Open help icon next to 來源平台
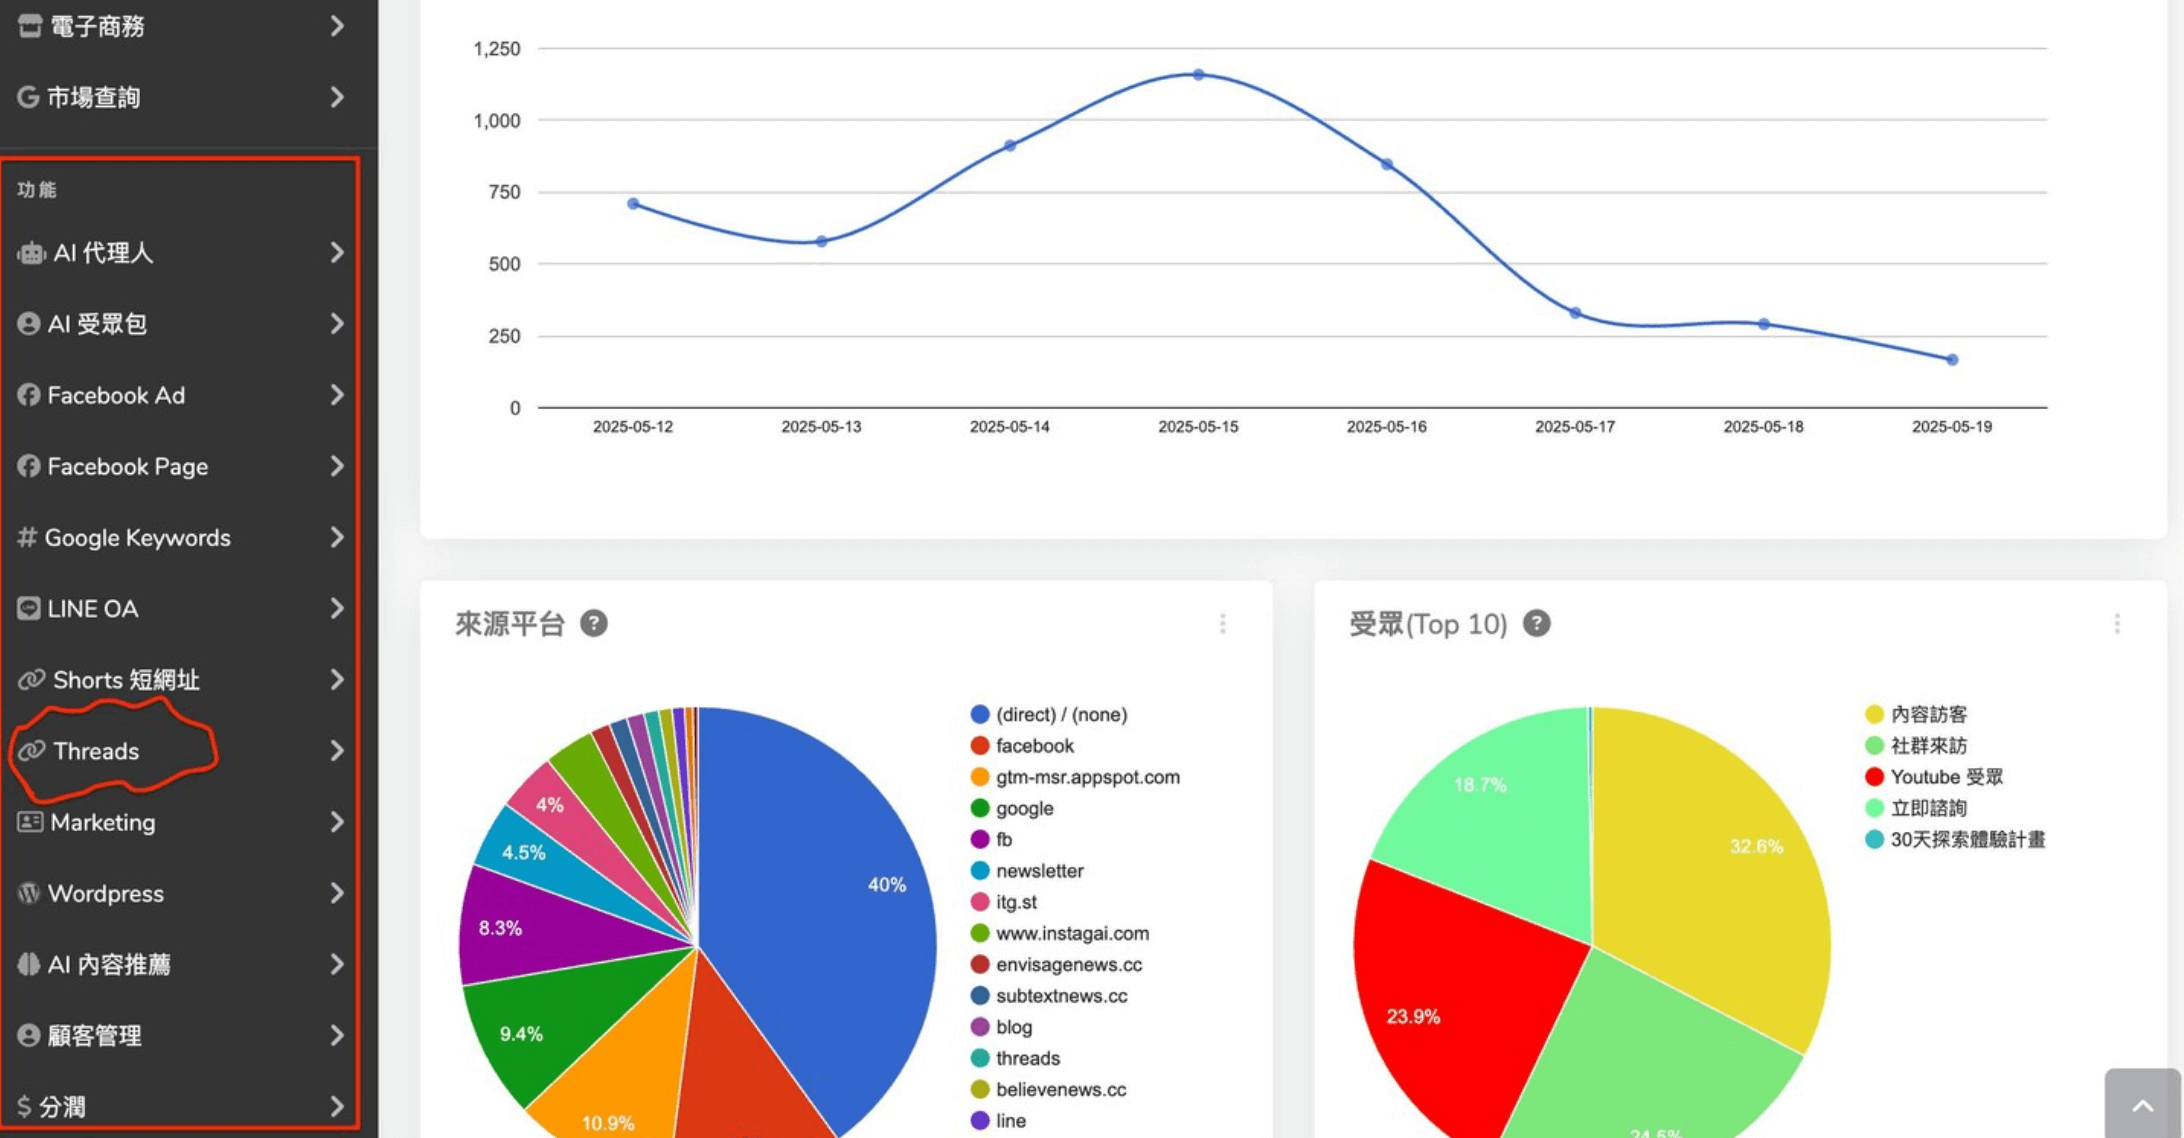 click(594, 624)
